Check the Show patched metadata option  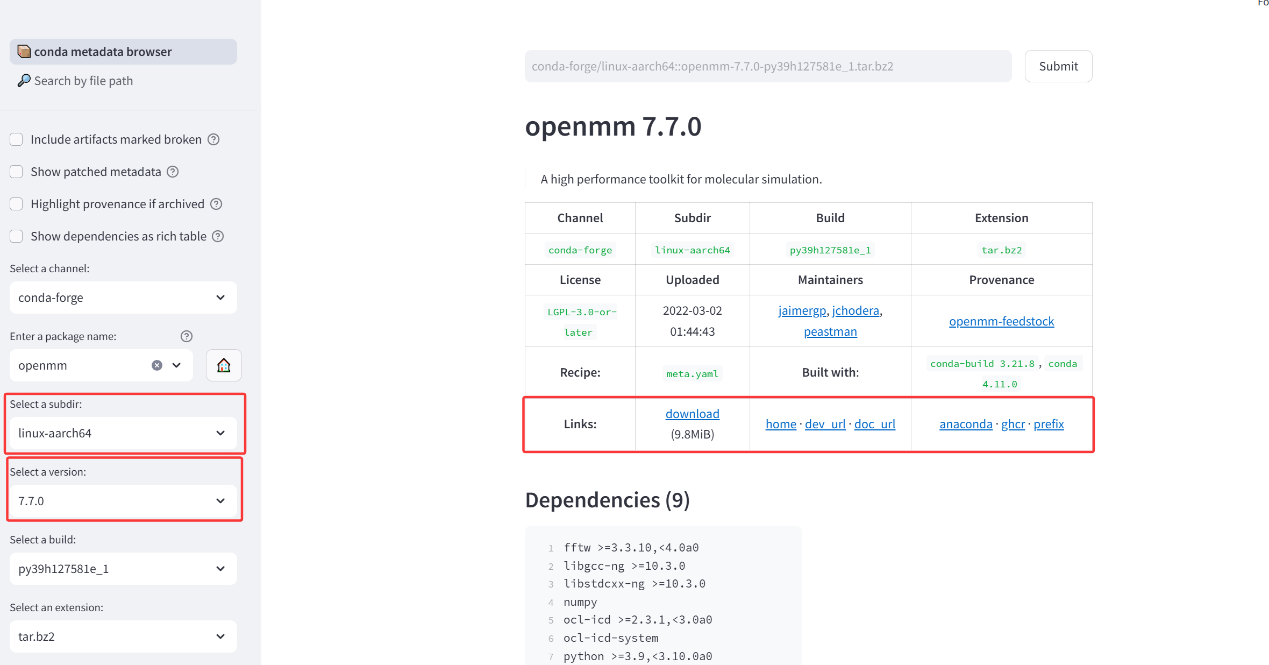click(x=16, y=171)
